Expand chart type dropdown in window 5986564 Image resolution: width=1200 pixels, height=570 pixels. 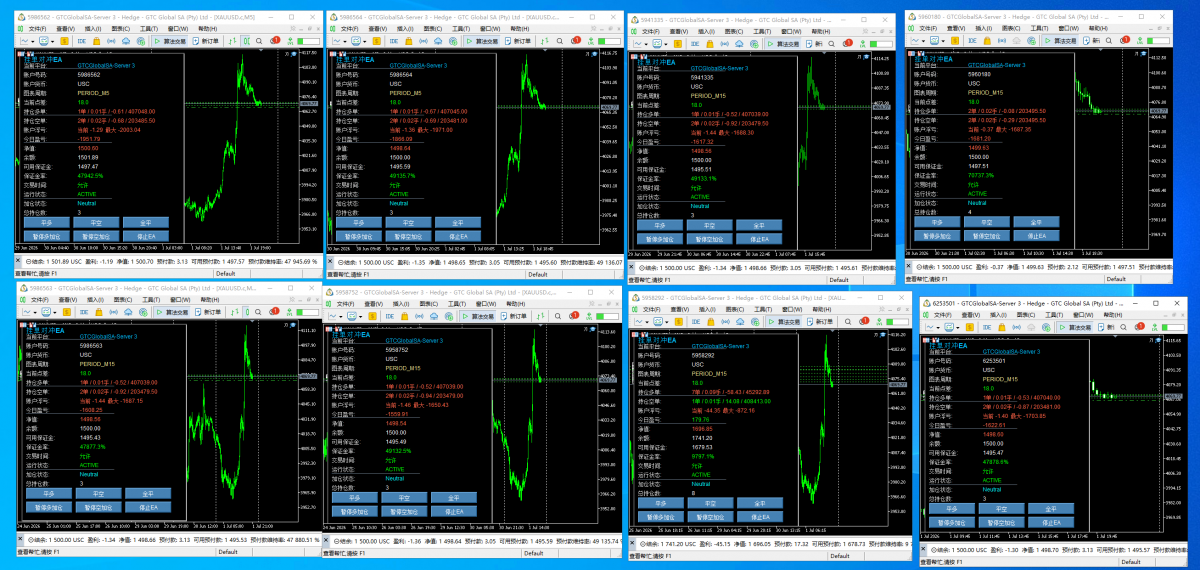pyautogui.click(x=347, y=41)
